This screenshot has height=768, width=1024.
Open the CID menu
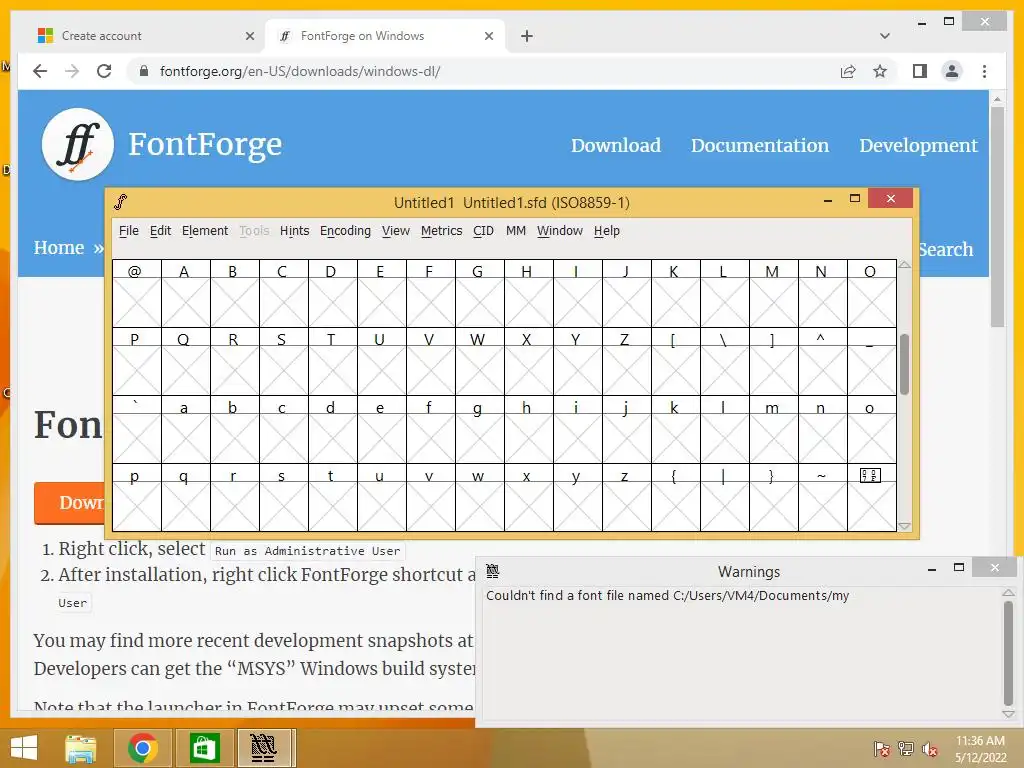(x=483, y=231)
